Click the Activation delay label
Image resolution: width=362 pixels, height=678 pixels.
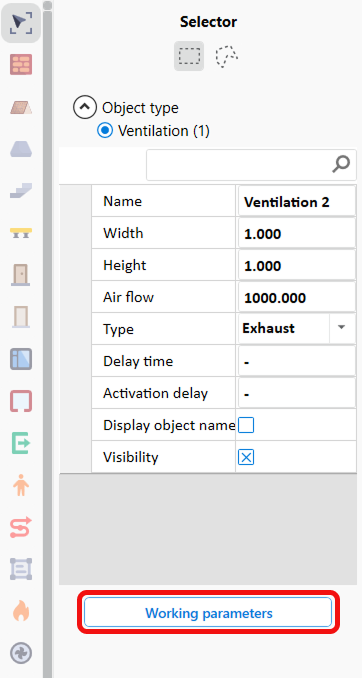click(155, 393)
